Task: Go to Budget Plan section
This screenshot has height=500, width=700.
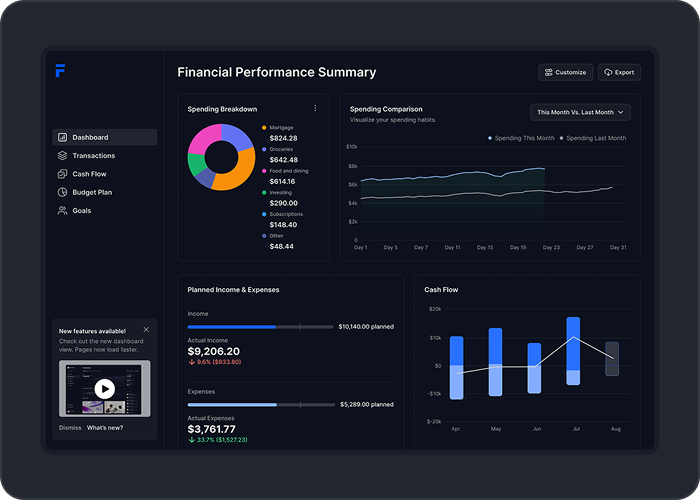Action: [x=92, y=192]
